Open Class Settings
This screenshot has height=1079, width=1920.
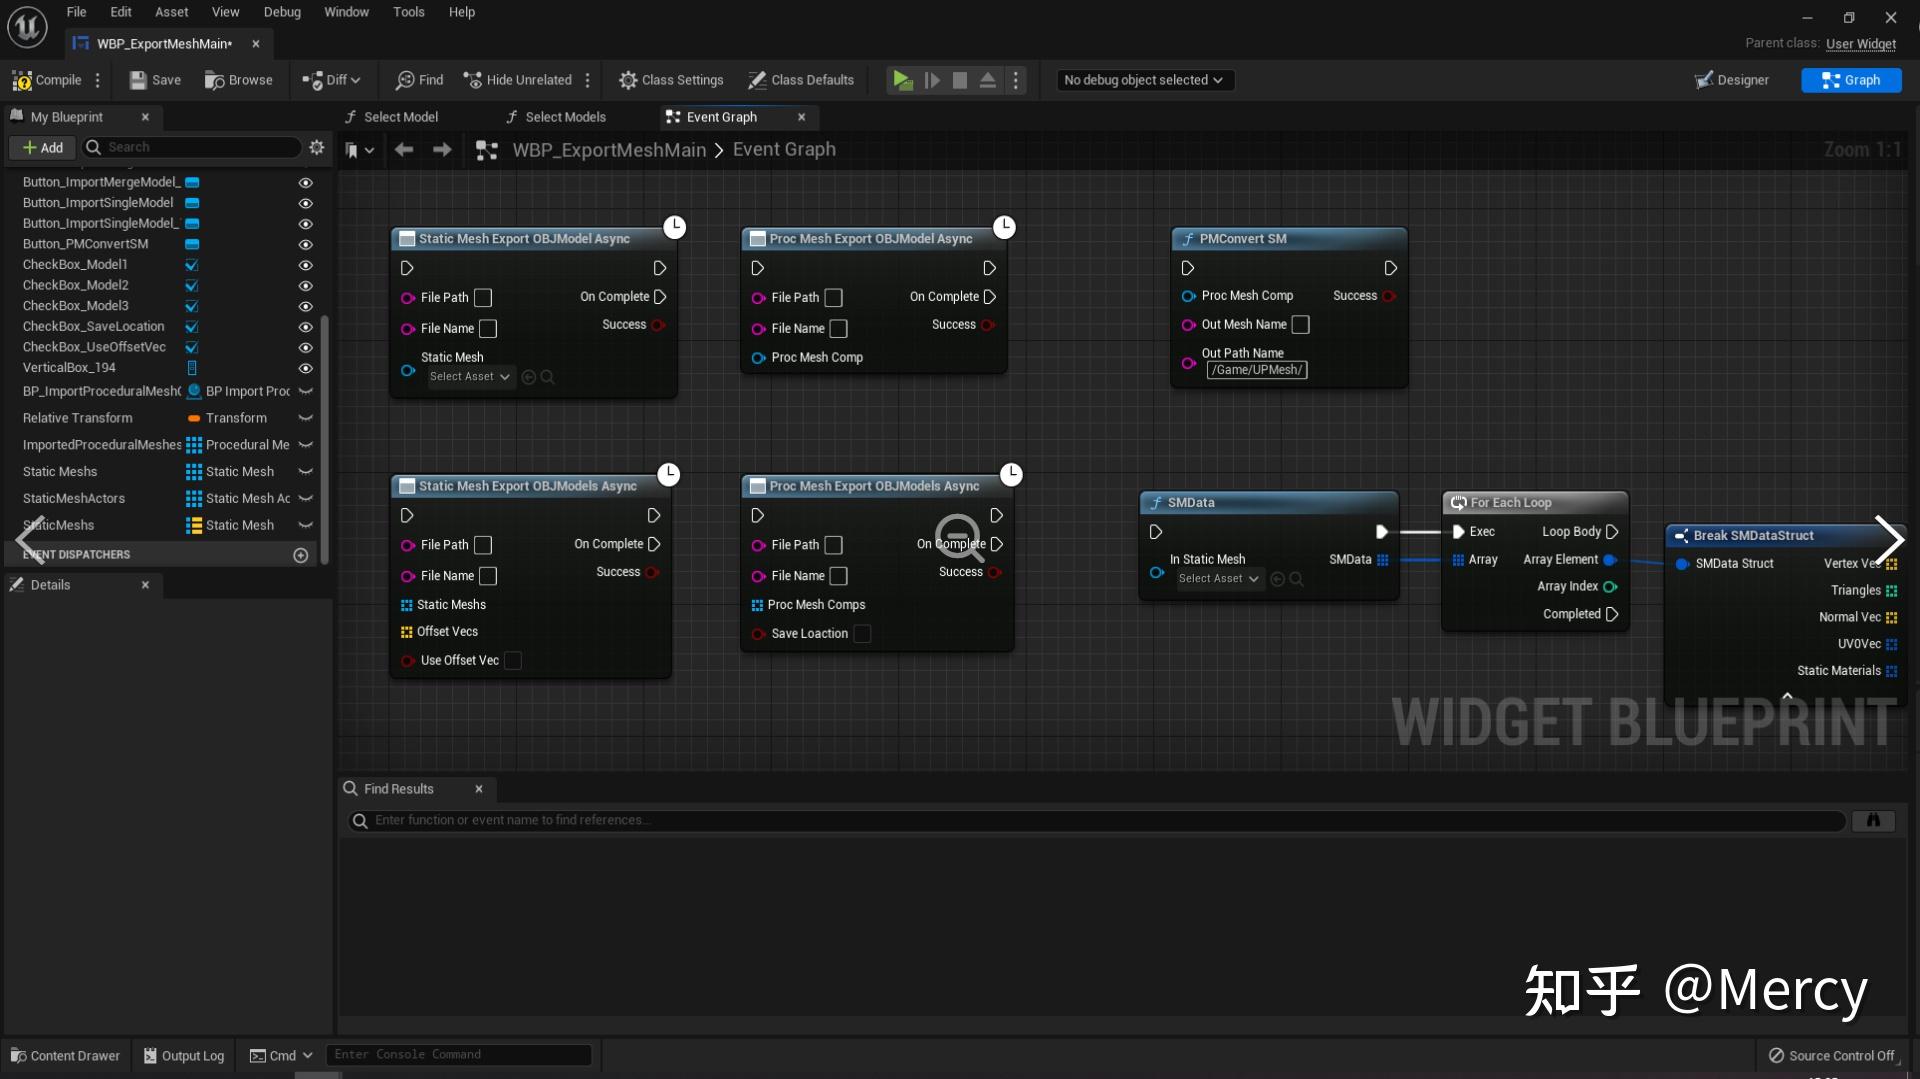[x=670, y=80]
